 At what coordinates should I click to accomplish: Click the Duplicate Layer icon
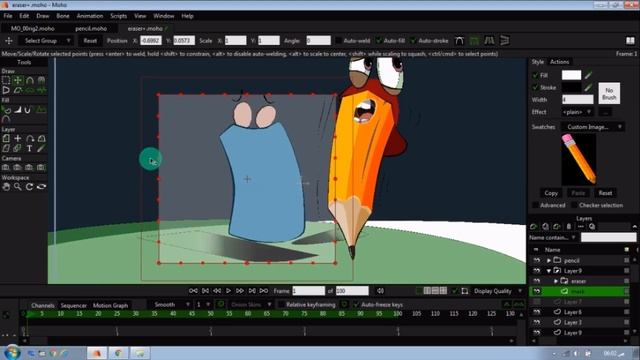tap(545, 227)
